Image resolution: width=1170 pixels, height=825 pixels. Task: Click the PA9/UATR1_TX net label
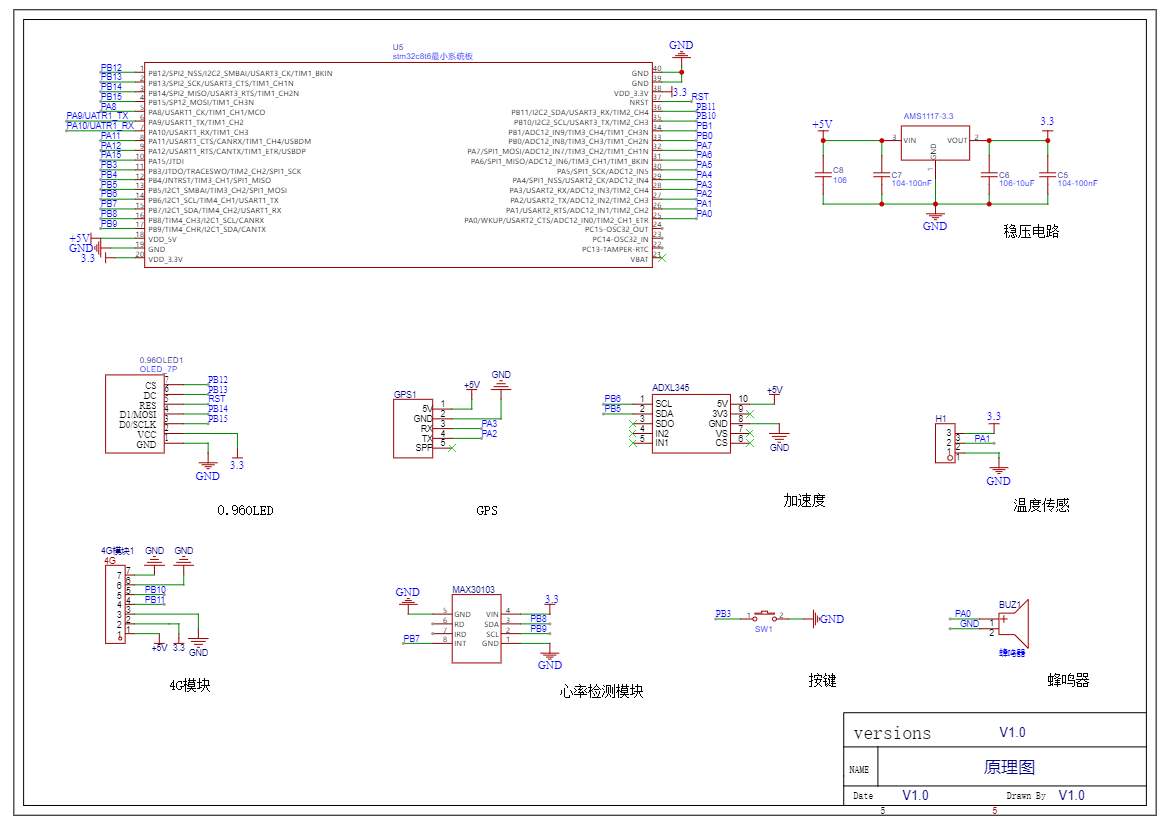[97, 116]
